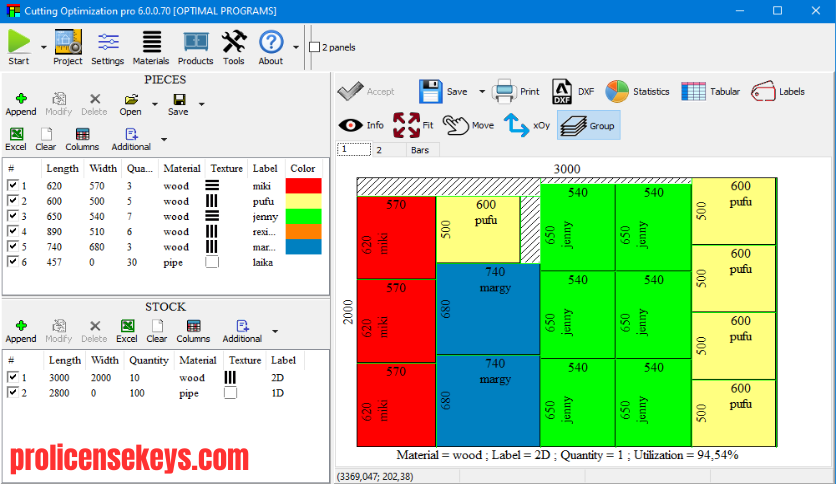
Task: Uncheck piece row 1 miki
Action: [12, 185]
